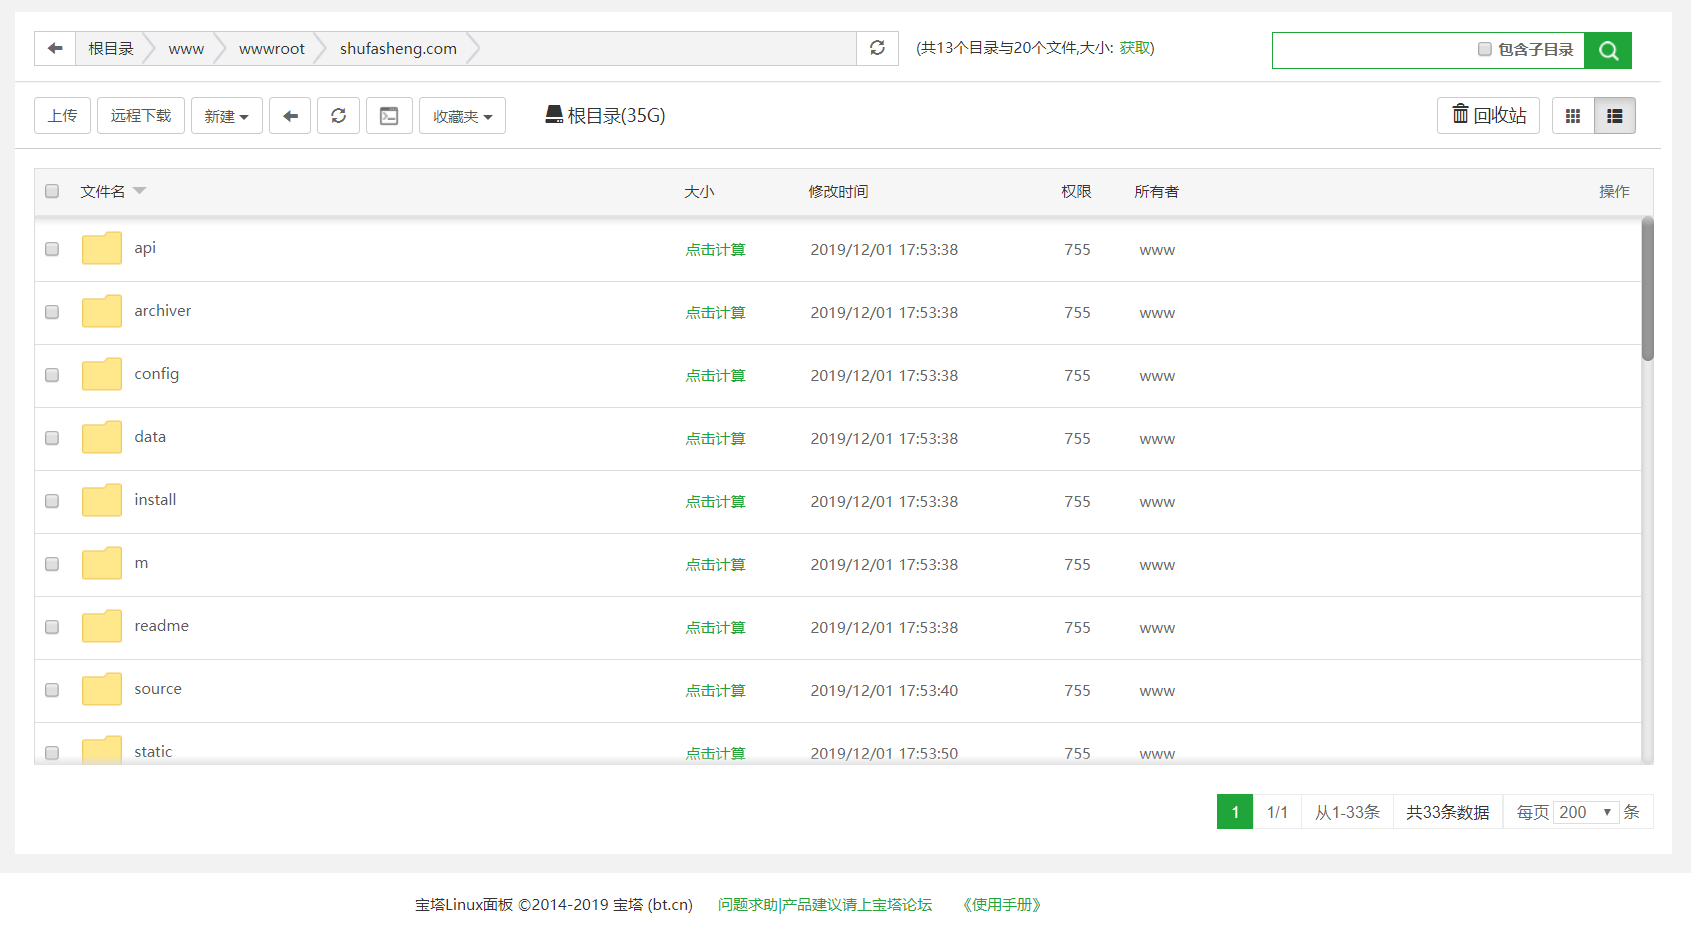
Task: Click the 上传 upload button
Action: pos(63,116)
